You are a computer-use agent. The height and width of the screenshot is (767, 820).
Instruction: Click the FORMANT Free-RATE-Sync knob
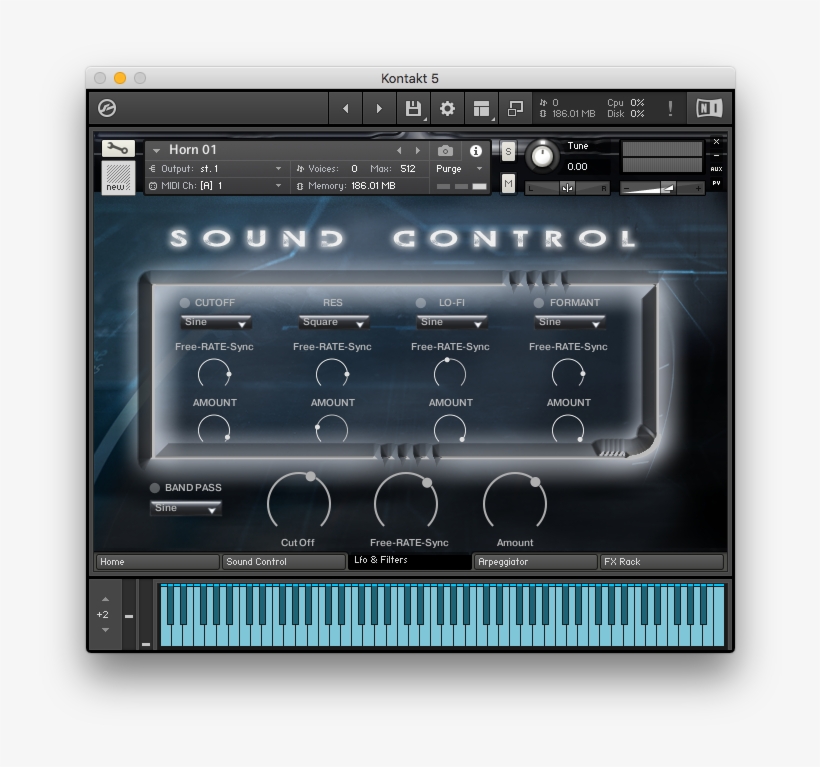[x=568, y=373]
